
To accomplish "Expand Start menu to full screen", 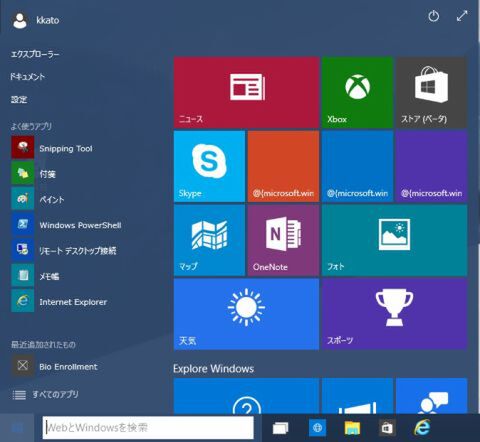I will pyautogui.click(x=462, y=16).
